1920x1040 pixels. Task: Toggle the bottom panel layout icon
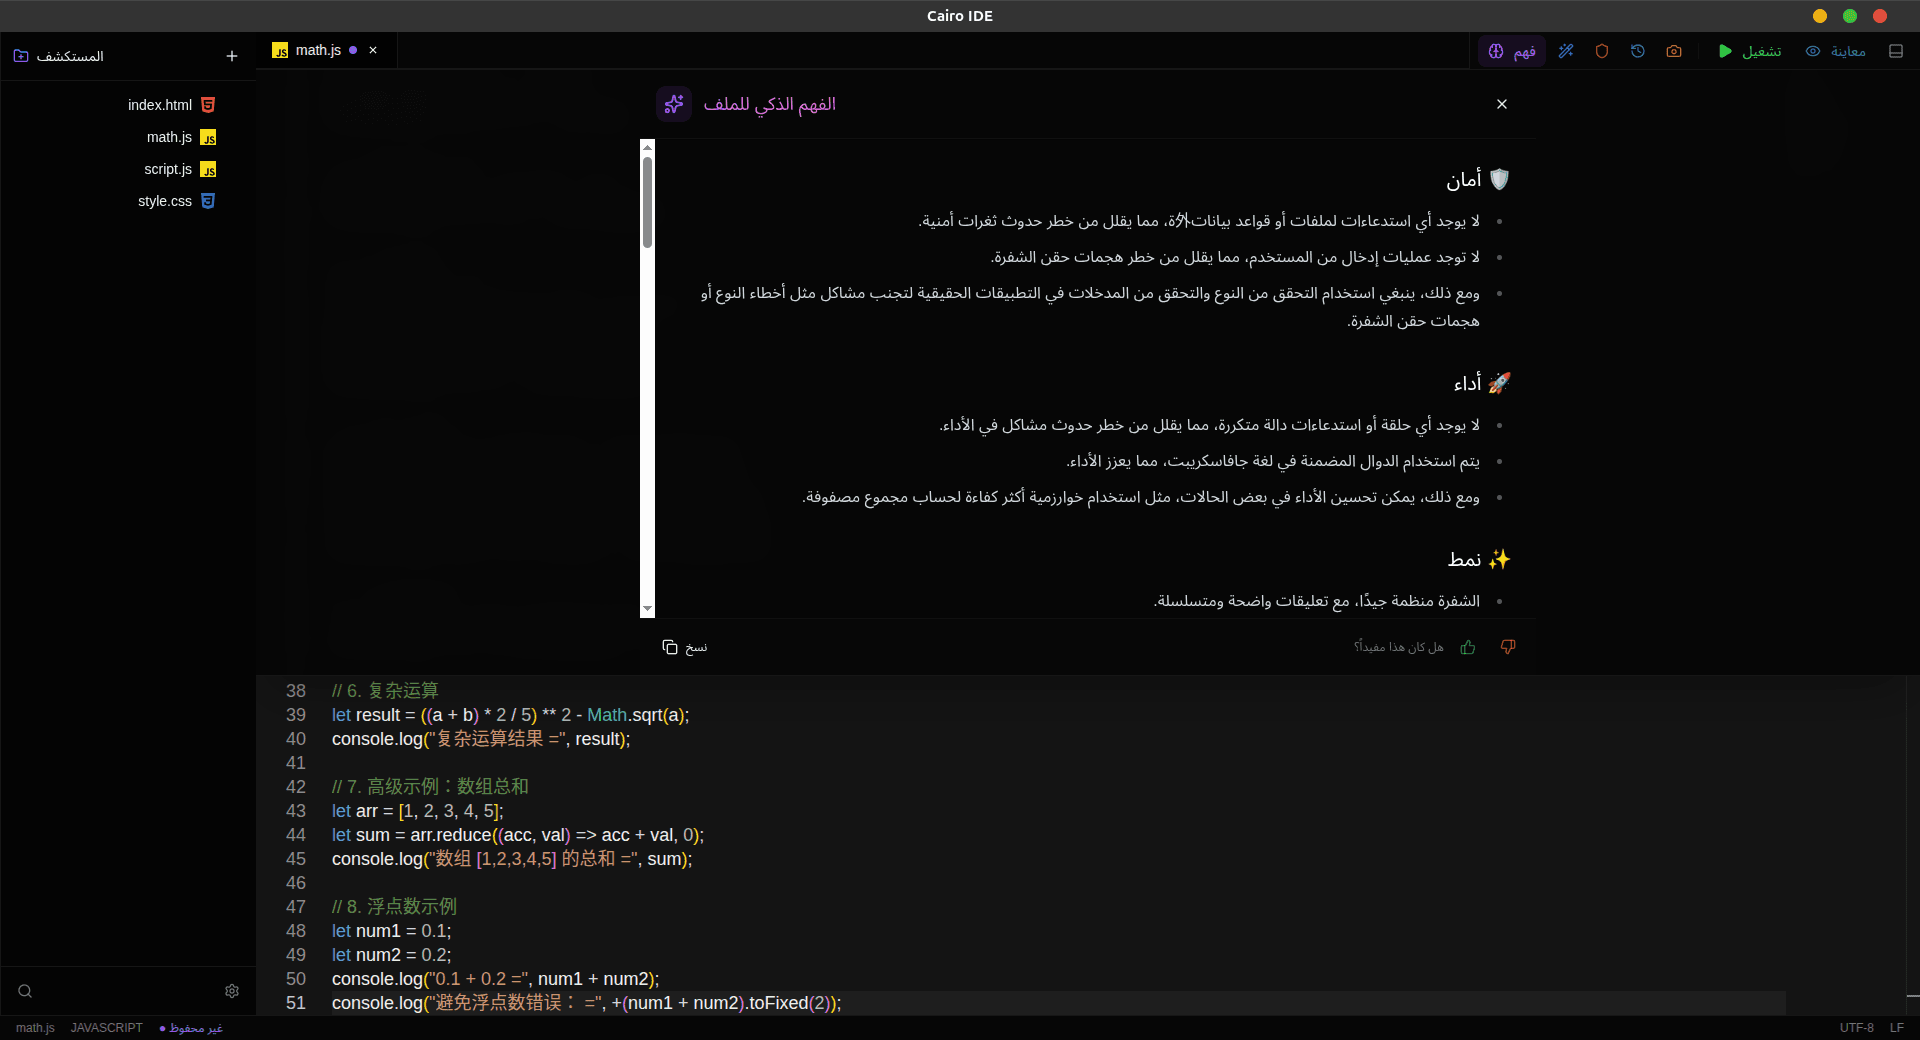click(1896, 51)
